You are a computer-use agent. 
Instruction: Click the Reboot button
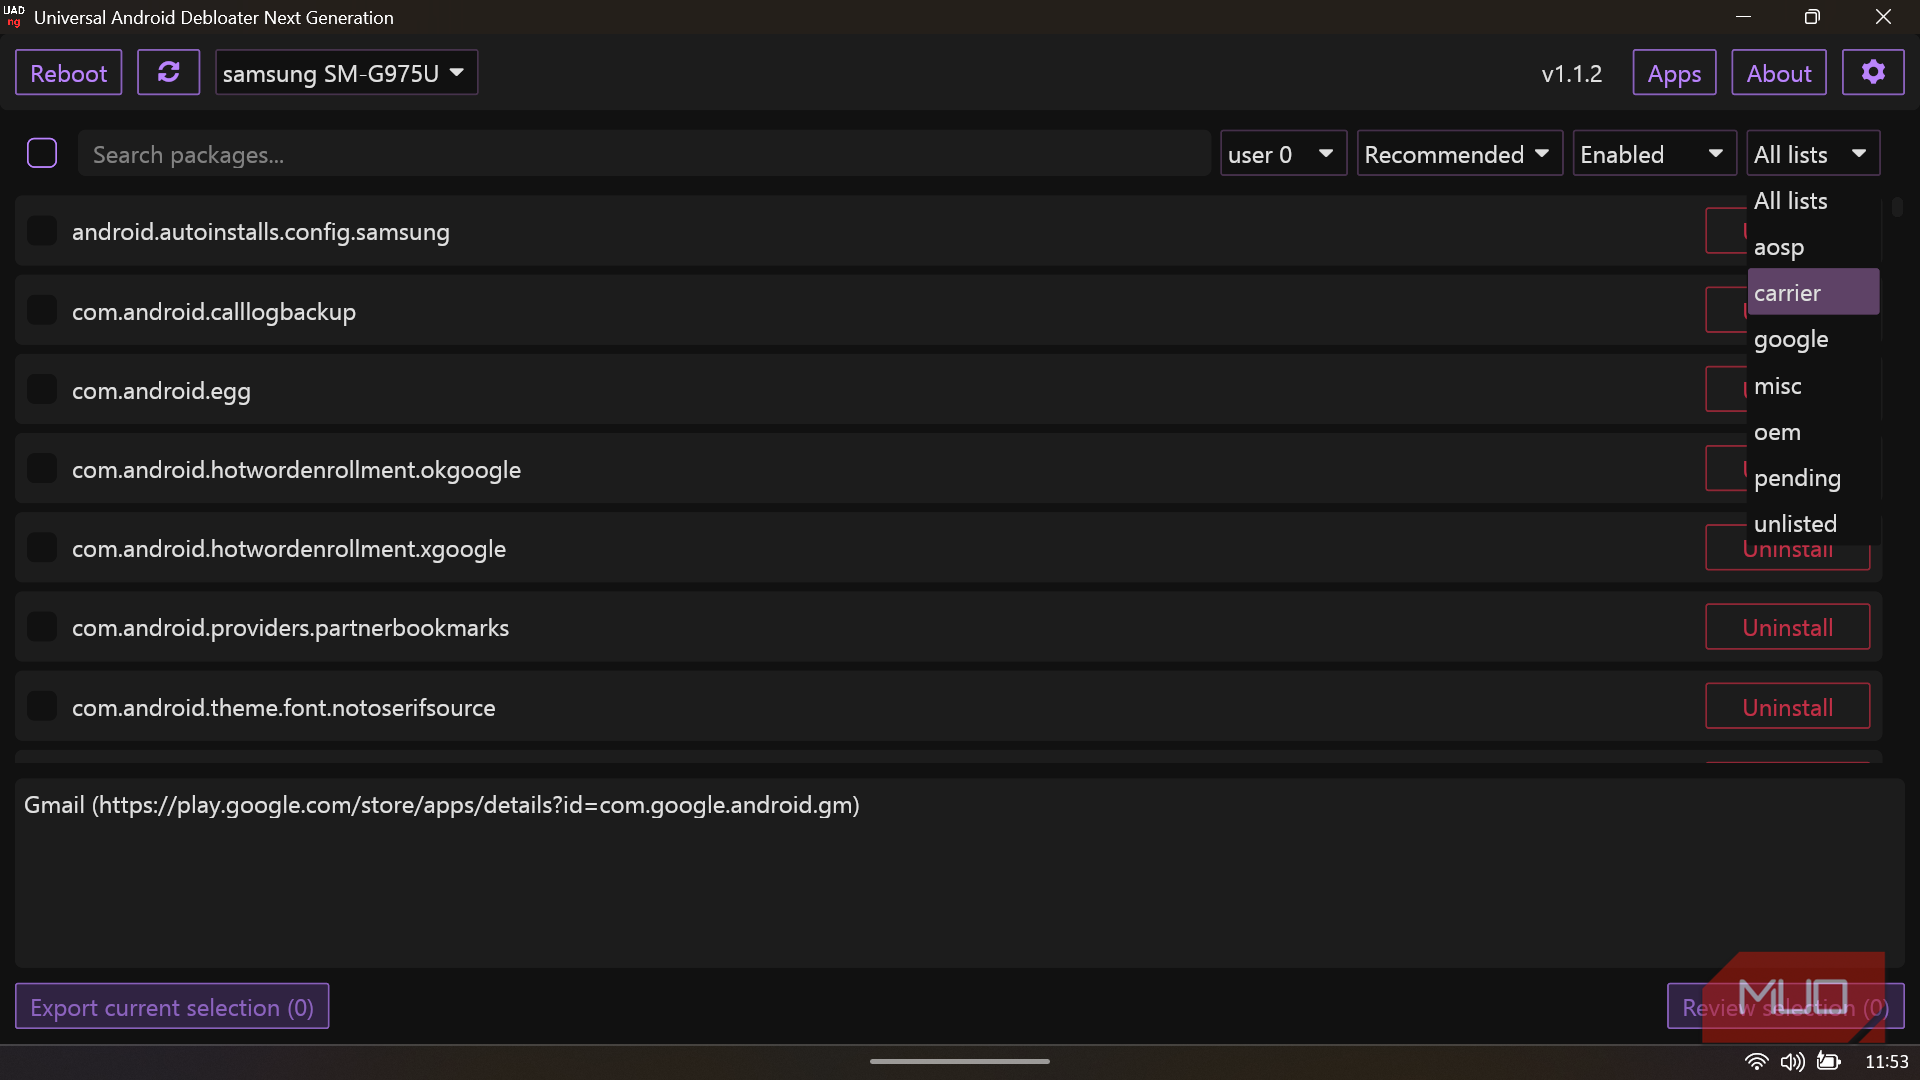pos(68,73)
